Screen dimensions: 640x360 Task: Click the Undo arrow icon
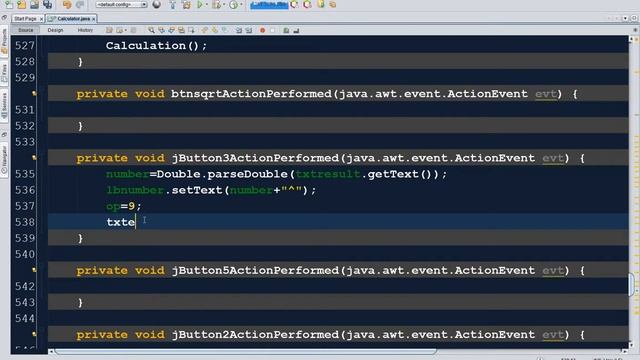(x=67, y=4)
